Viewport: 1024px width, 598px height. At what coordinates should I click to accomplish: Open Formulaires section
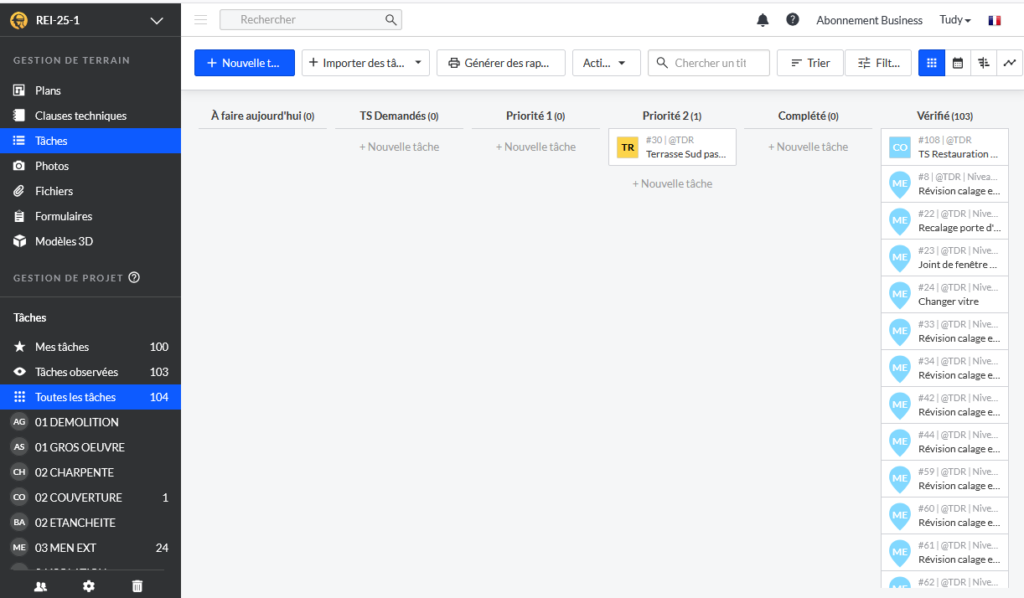90,216
